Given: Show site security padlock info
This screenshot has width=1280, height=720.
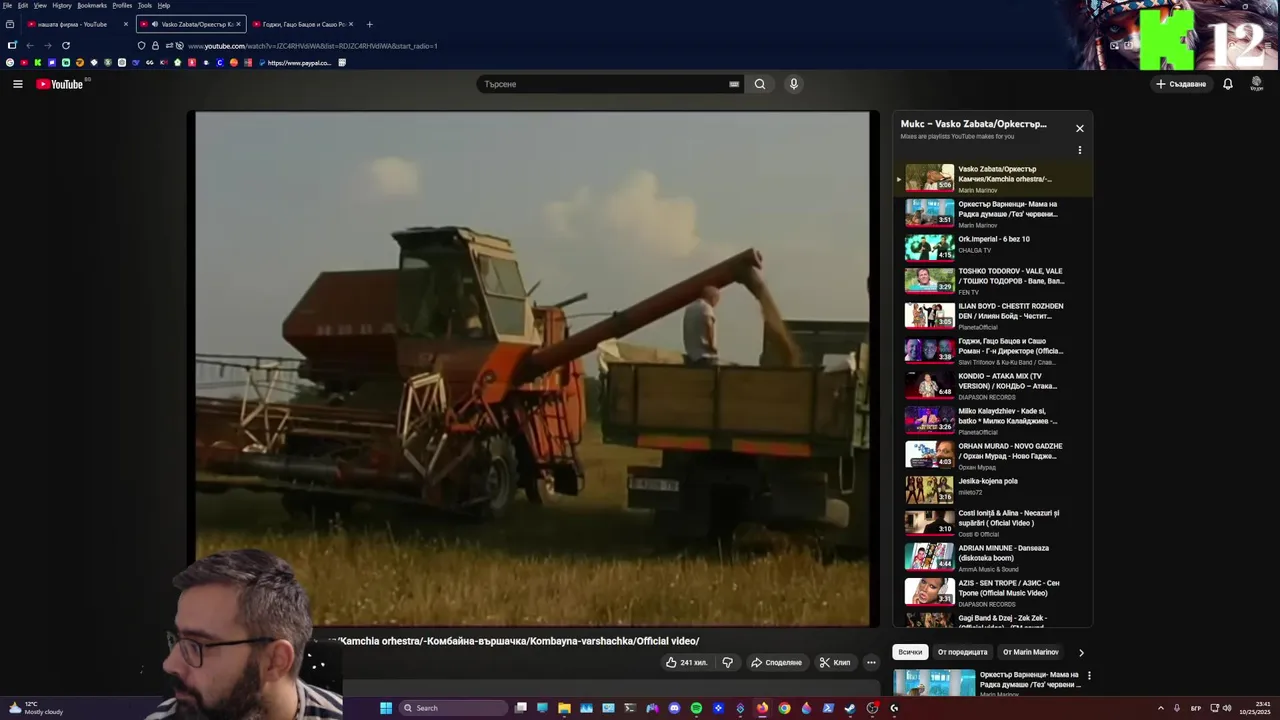Looking at the screenshot, I should tap(155, 45).
